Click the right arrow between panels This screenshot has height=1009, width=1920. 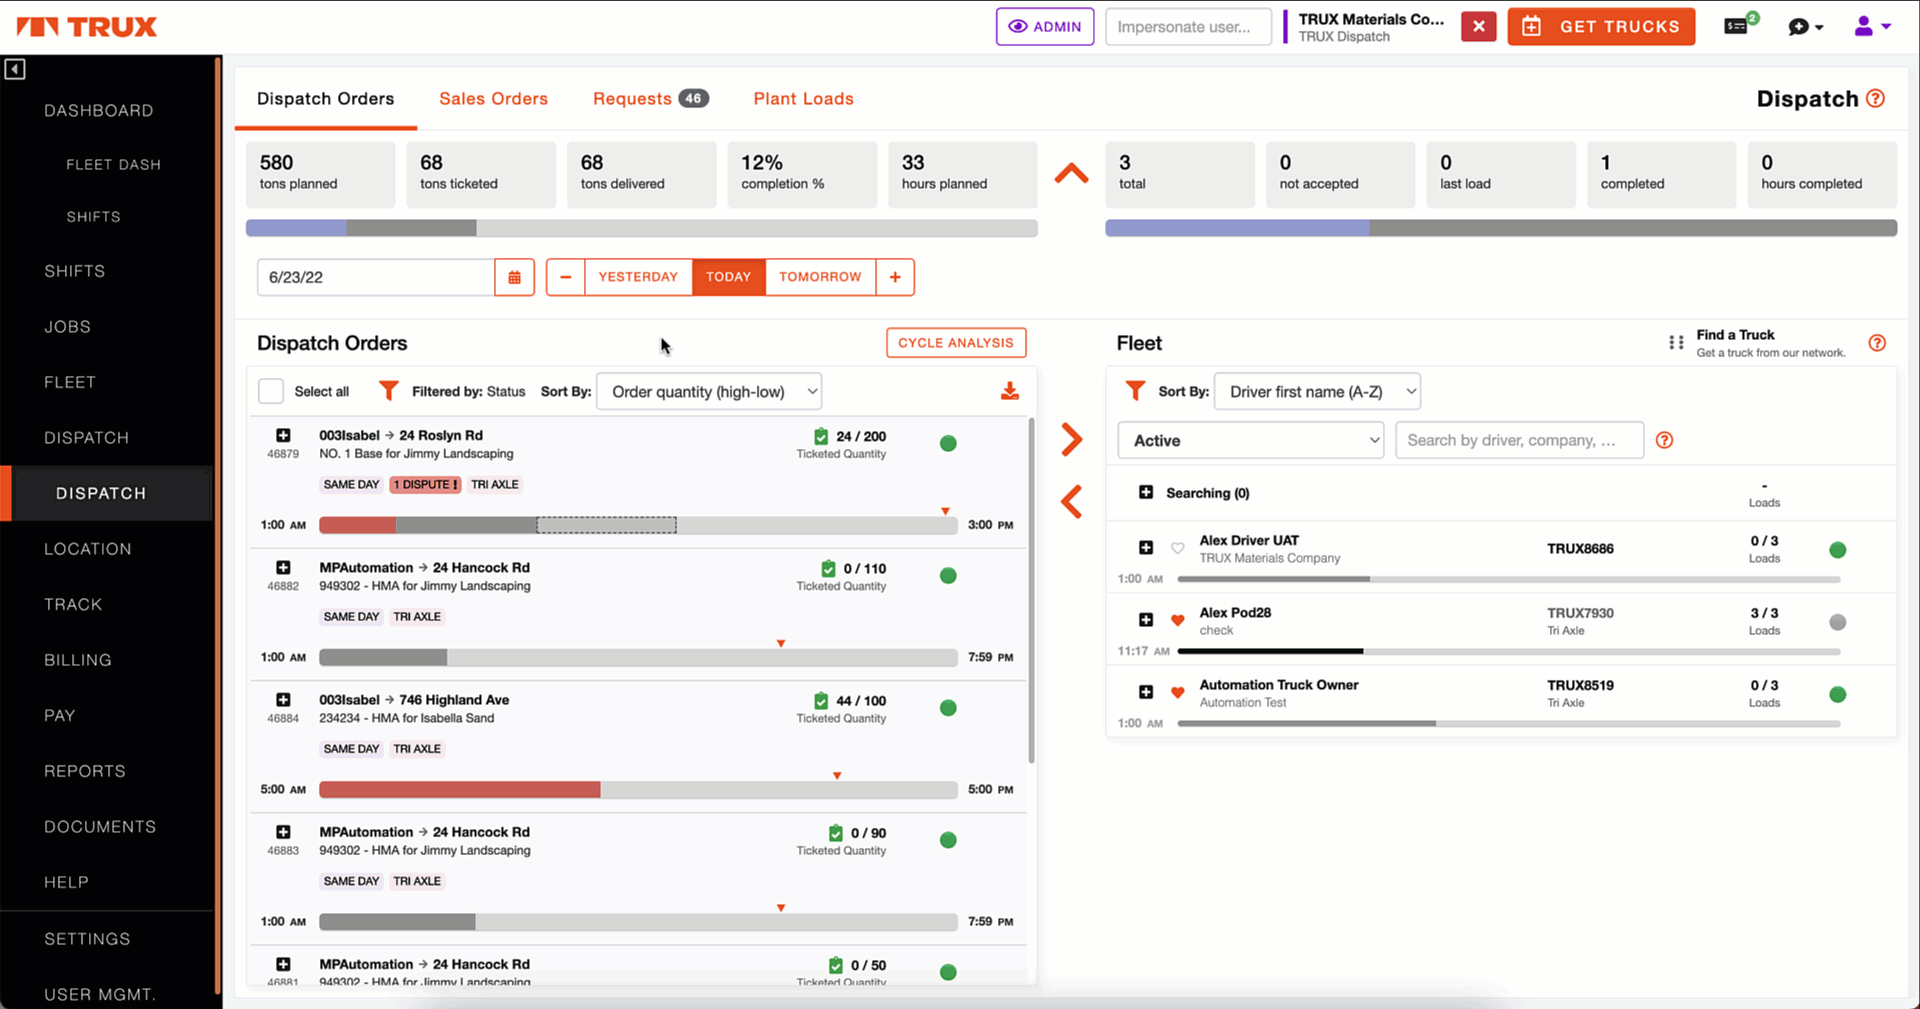(1071, 440)
